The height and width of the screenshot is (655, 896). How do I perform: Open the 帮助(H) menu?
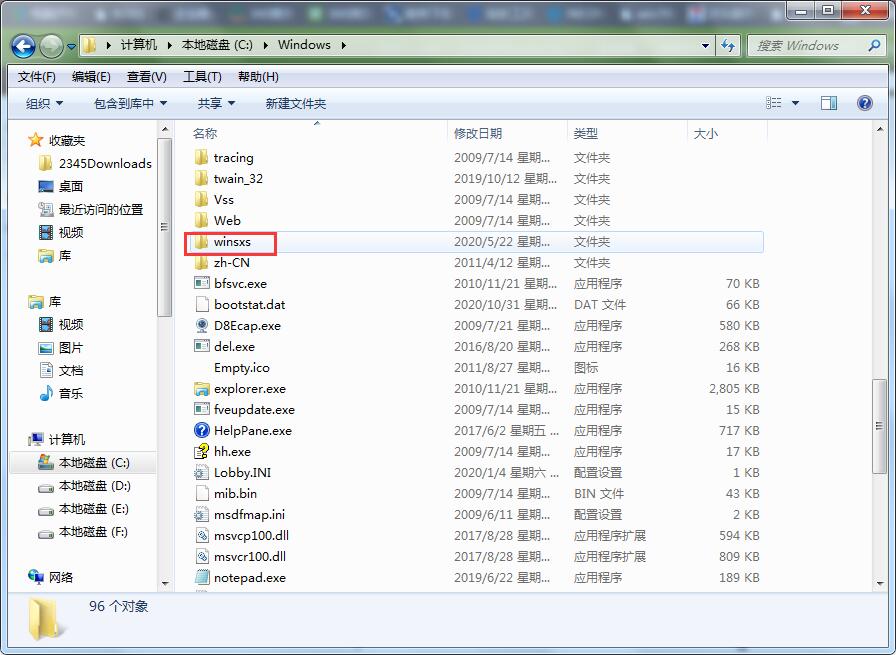pyautogui.click(x=258, y=77)
